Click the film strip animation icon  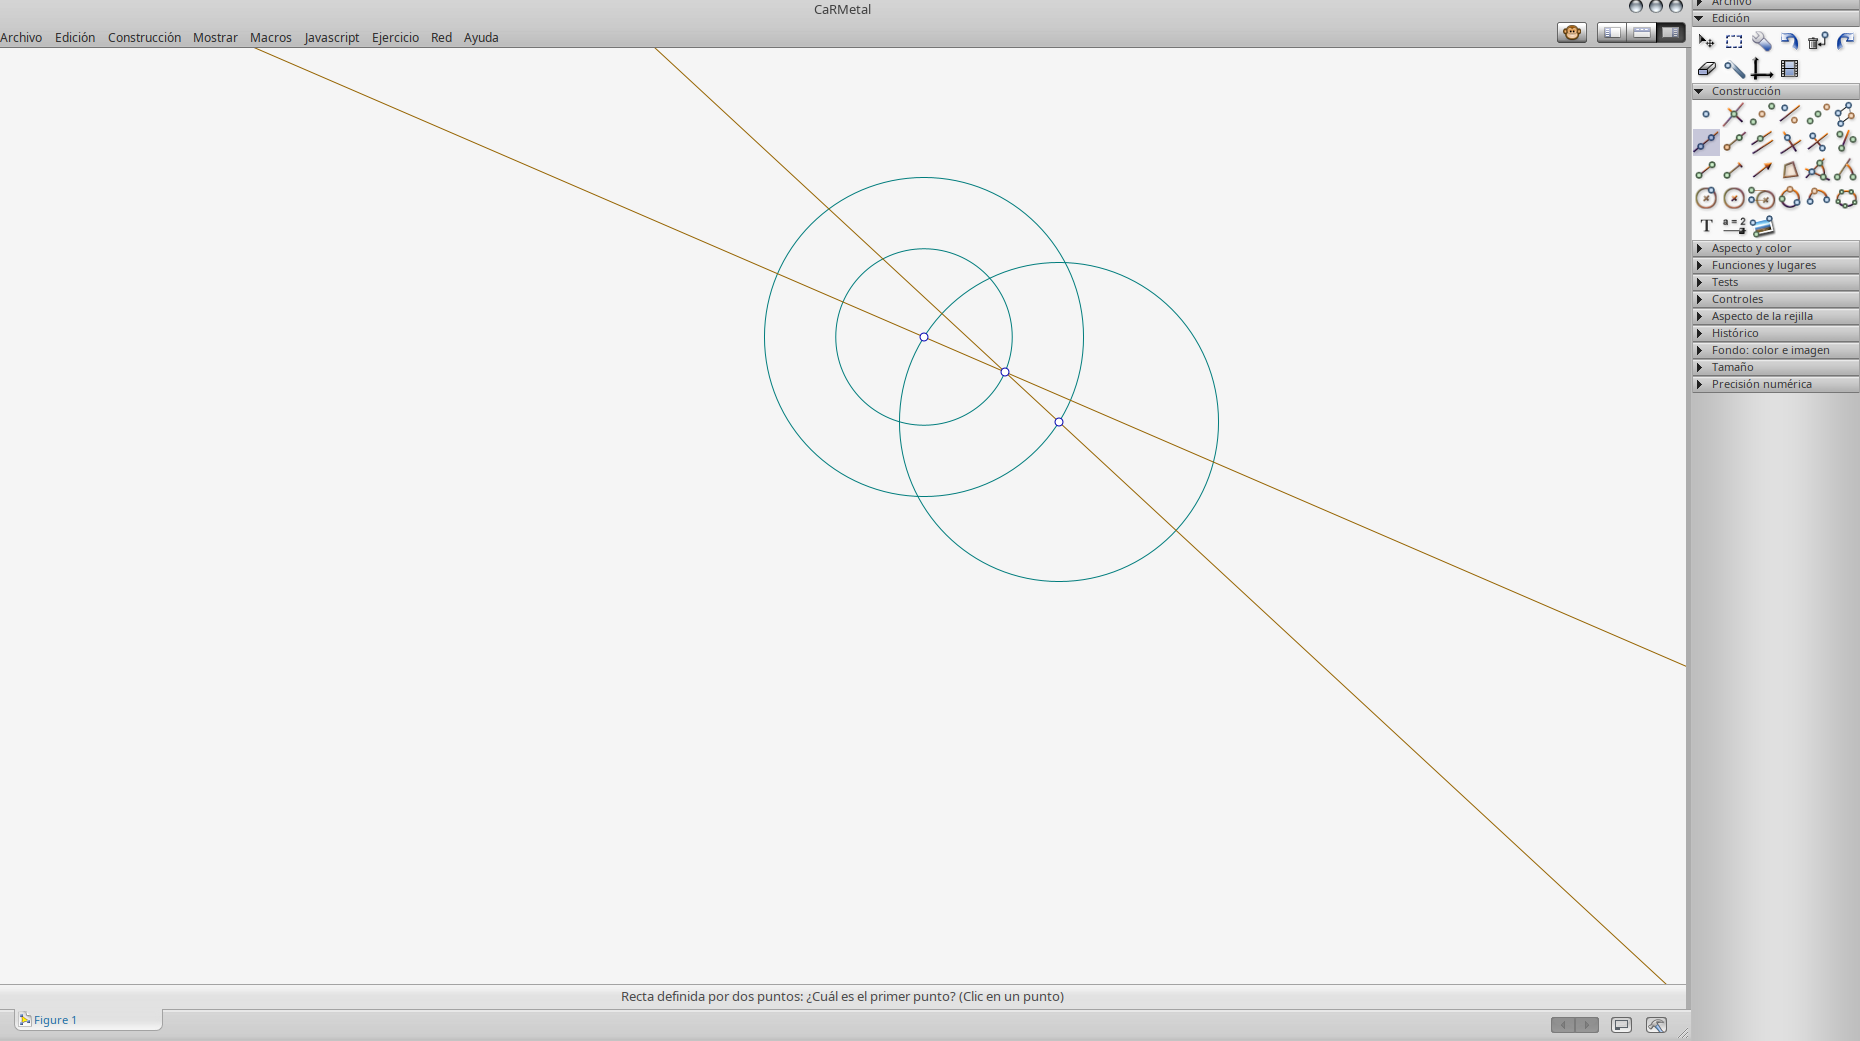click(x=1790, y=69)
